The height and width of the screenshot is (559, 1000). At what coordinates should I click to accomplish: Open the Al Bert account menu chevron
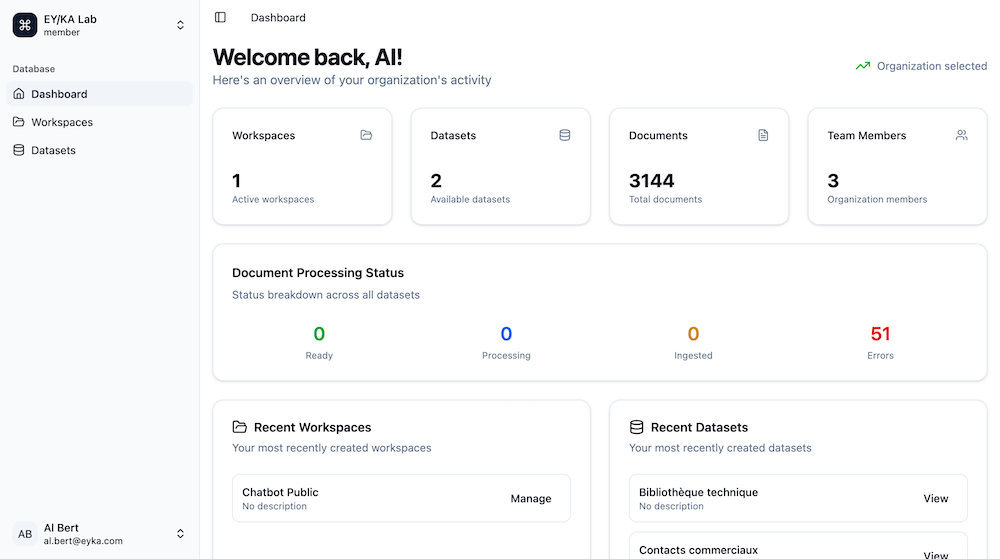180,534
